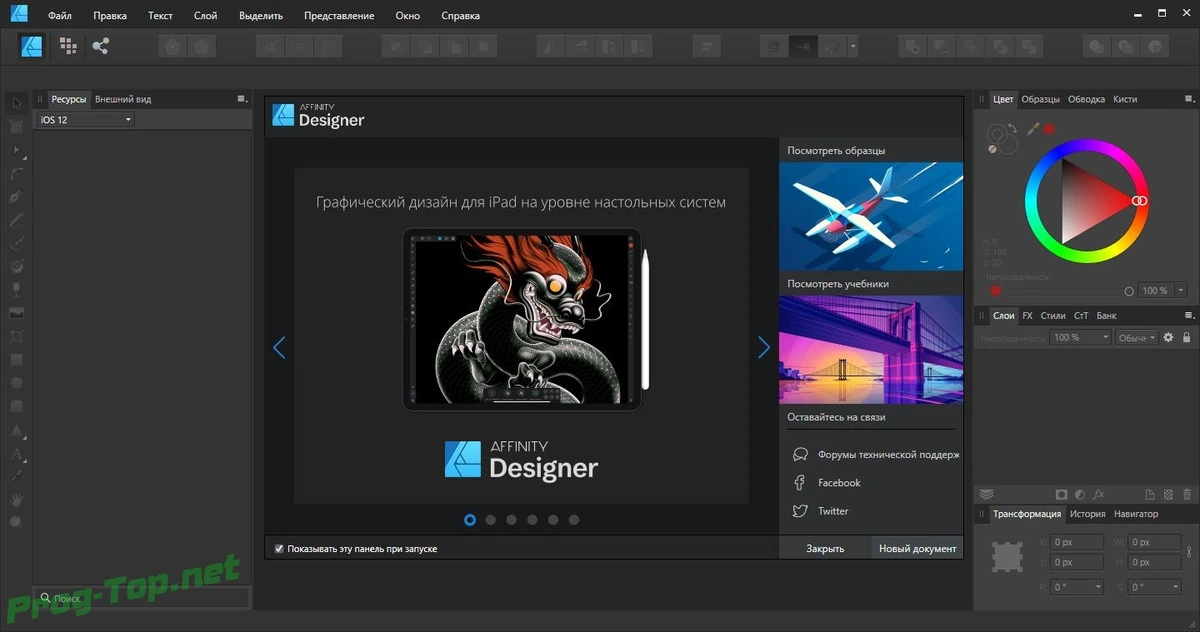This screenshot has width=1200, height=632.
Task: Select the second carousel page dot
Action: point(491,520)
